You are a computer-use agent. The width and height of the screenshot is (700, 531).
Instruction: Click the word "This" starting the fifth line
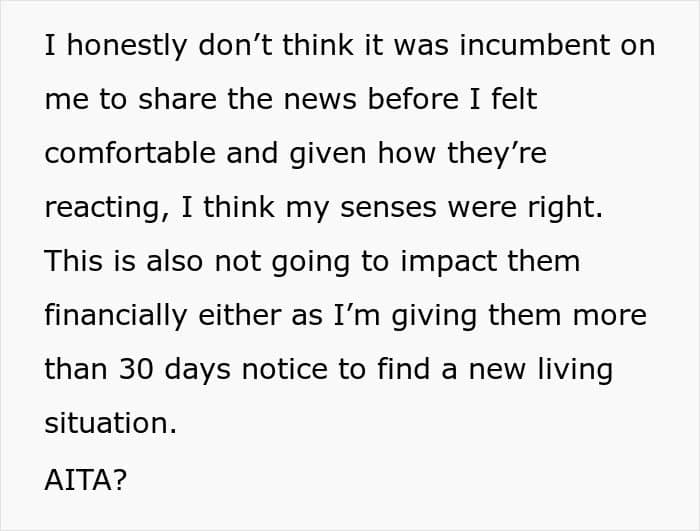click(74, 261)
